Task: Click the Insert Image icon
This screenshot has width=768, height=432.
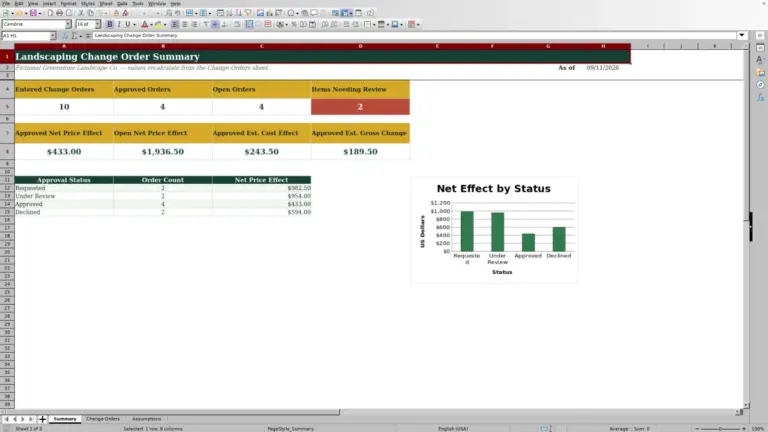Action: (261, 13)
